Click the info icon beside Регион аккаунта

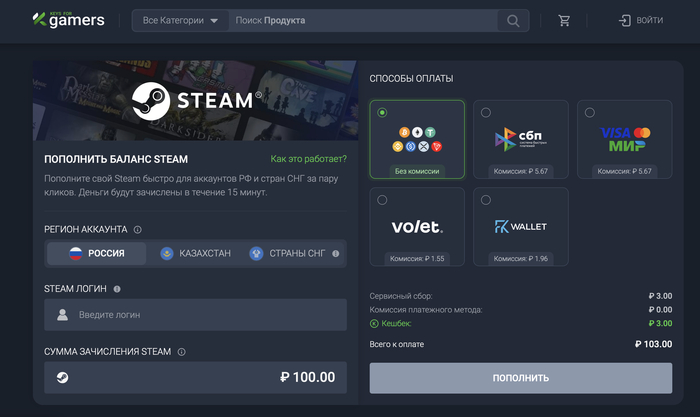(138, 229)
